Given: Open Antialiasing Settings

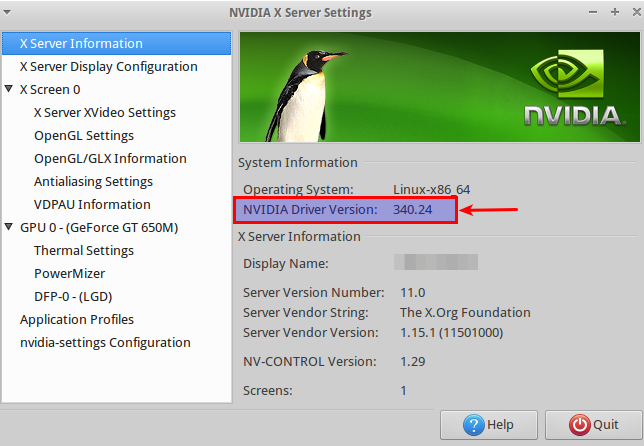Looking at the screenshot, I should coord(93,182).
